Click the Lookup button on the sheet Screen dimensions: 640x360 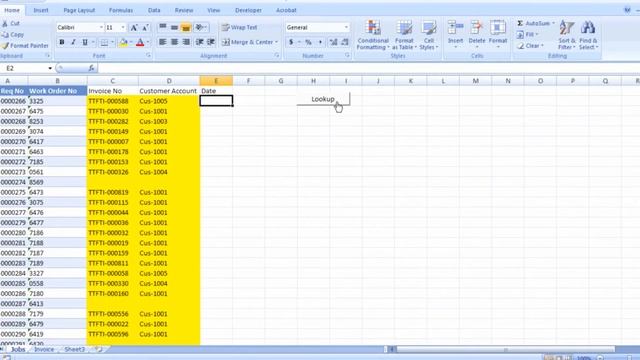pyautogui.click(x=323, y=99)
